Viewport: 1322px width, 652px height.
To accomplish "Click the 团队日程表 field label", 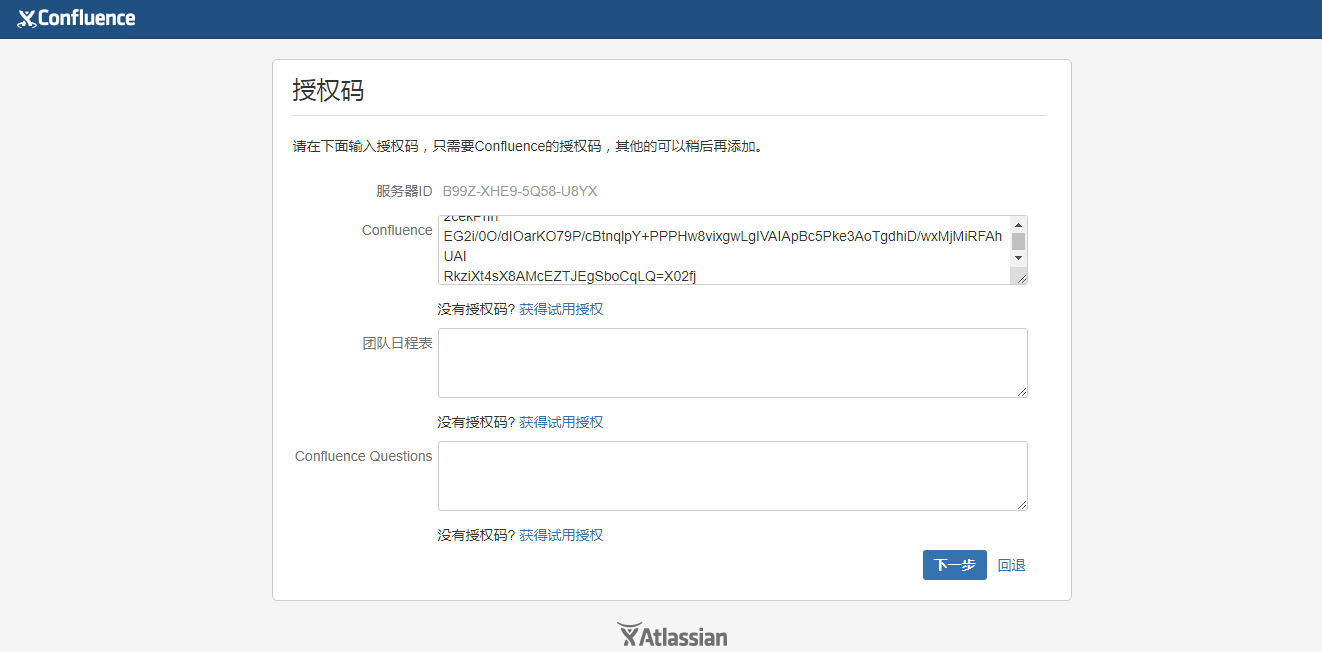I will pyautogui.click(x=397, y=343).
